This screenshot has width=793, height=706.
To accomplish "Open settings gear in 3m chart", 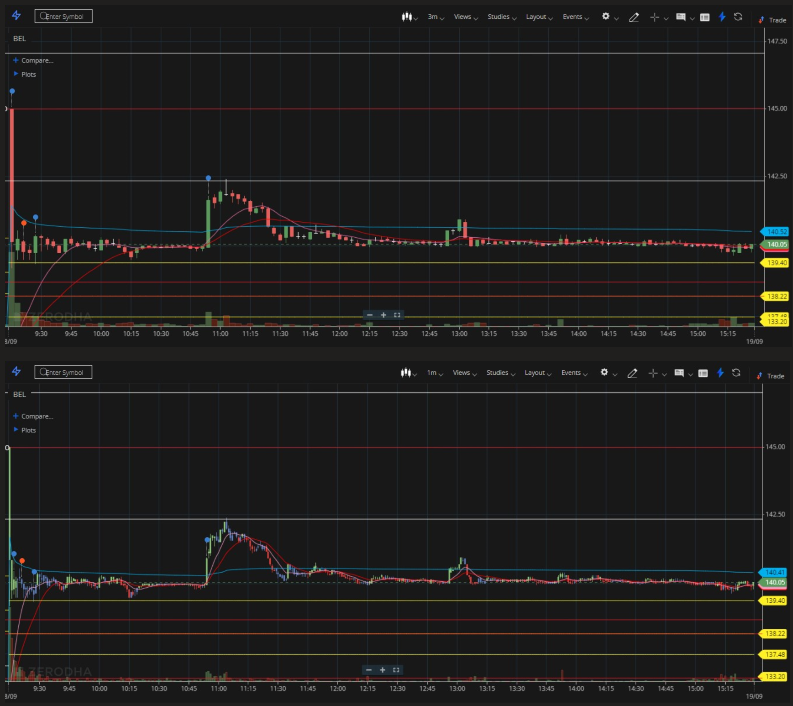I will [605, 16].
